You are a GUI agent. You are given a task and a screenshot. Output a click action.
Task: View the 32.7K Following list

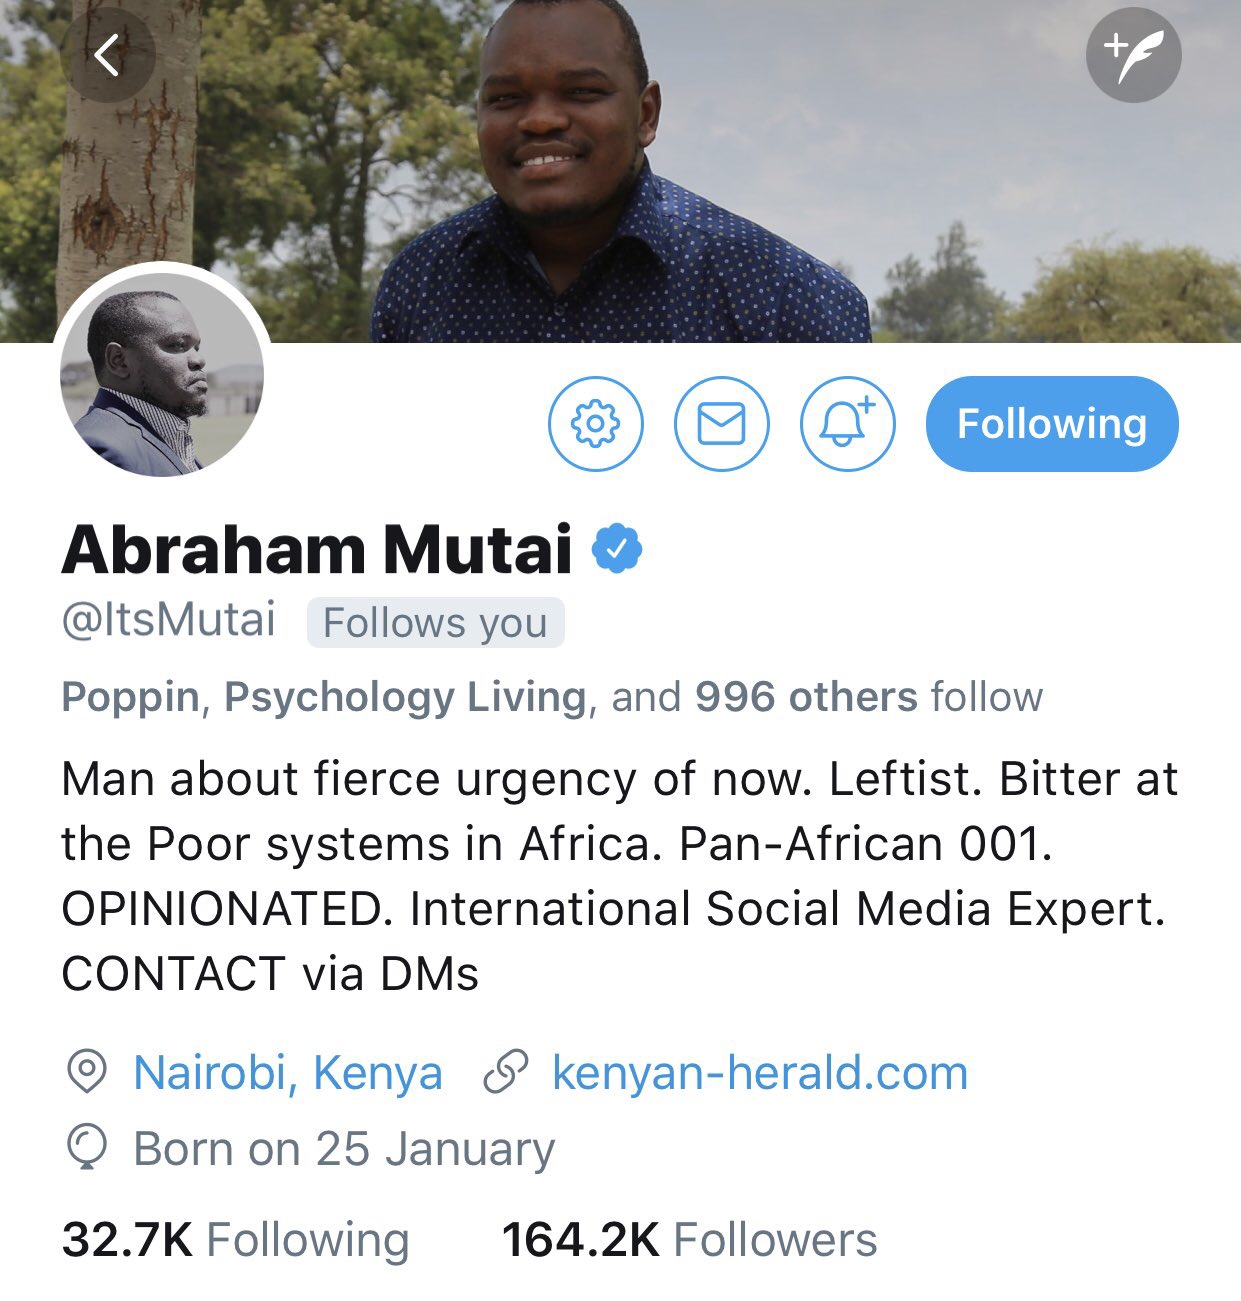click(x=236, y=1240)
